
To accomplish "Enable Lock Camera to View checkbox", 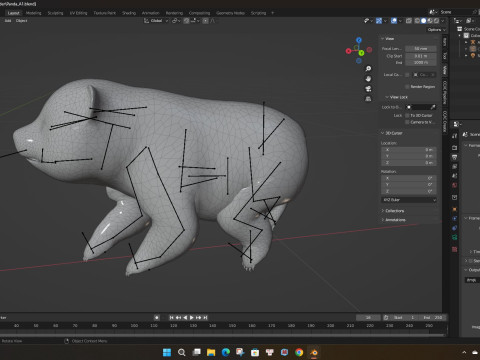I will 407,122.
